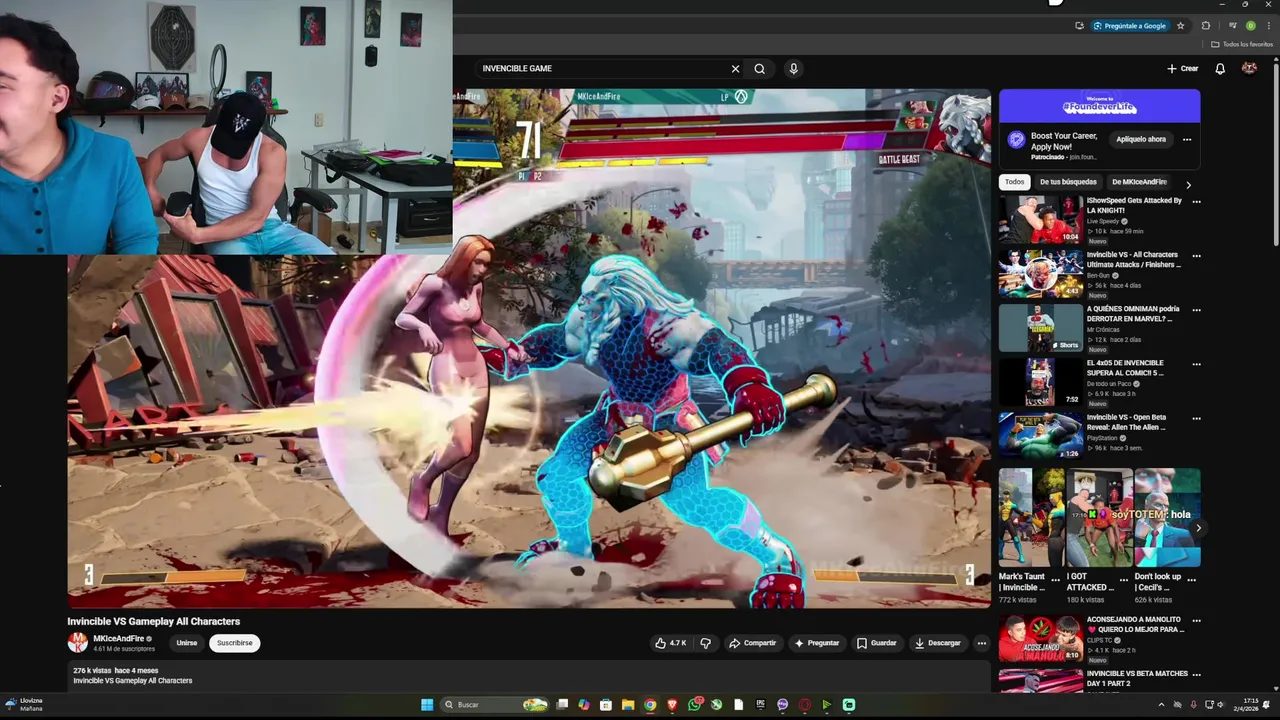This screenshot has width=1280, height=720.
Task: Open YouTube notifications bell
Action: (x=1220, y=69)
